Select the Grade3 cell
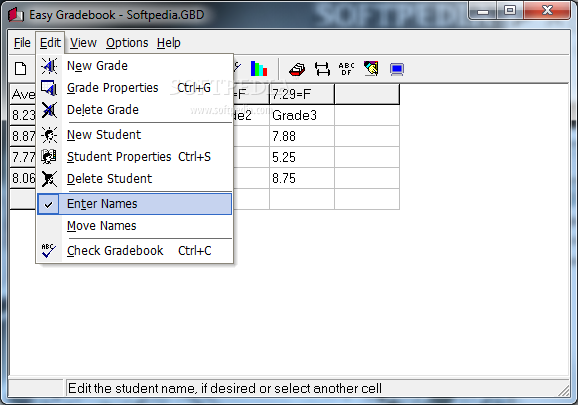578x405 pixels. (x=302, y=115)
